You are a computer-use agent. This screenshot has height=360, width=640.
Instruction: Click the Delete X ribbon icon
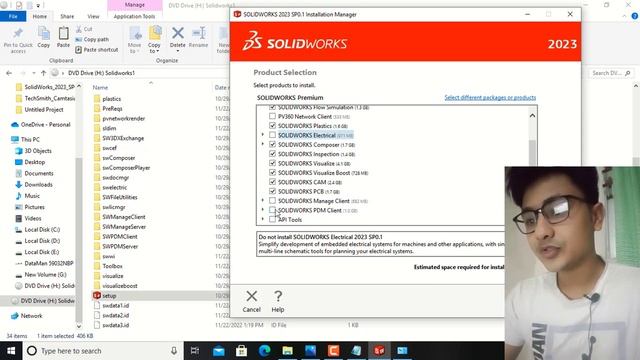click(x=178, y=33)
